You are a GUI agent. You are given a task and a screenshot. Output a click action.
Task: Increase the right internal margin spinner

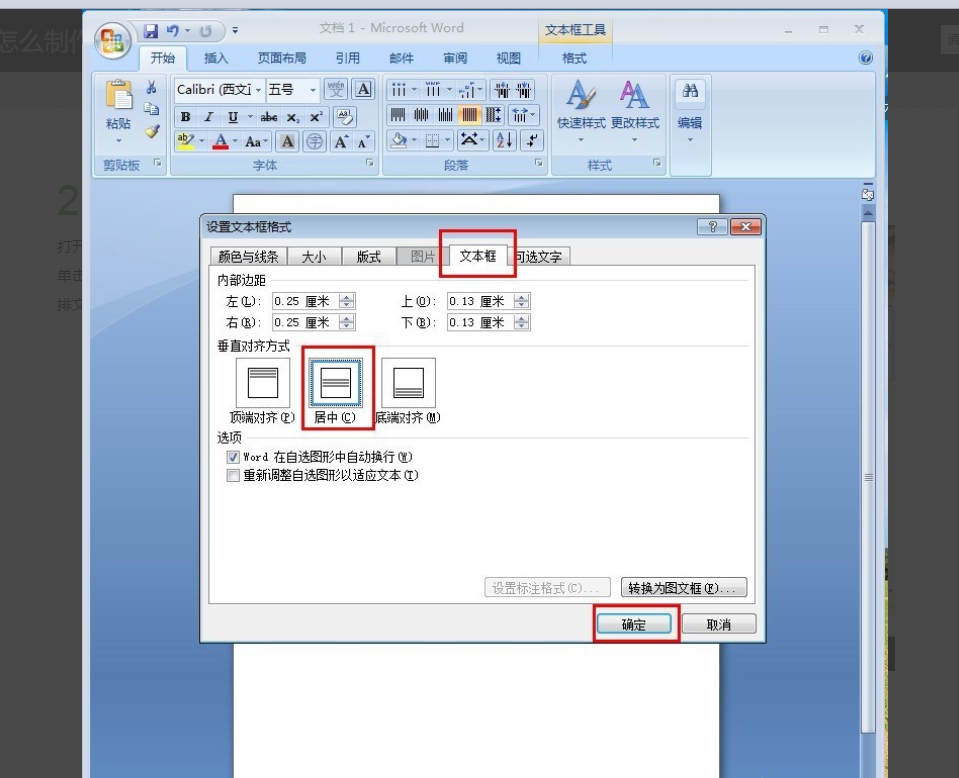(347, 319)
